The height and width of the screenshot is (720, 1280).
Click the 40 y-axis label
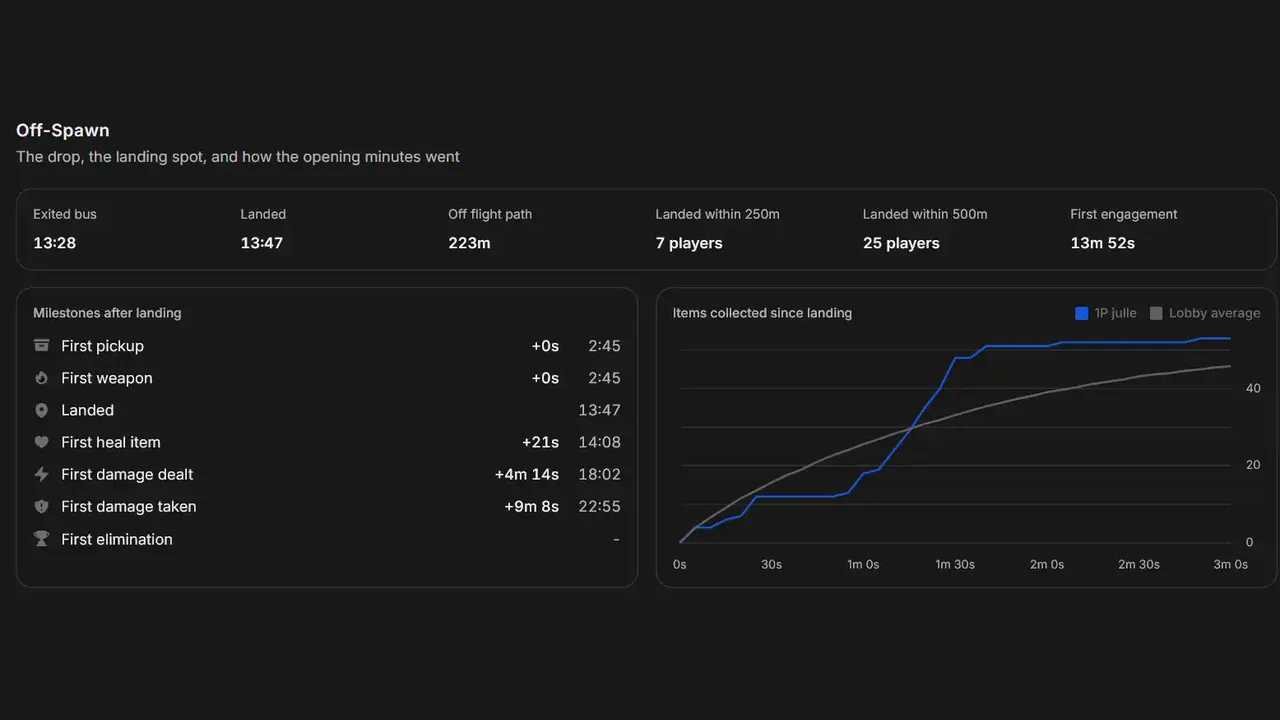(1253, 388)
